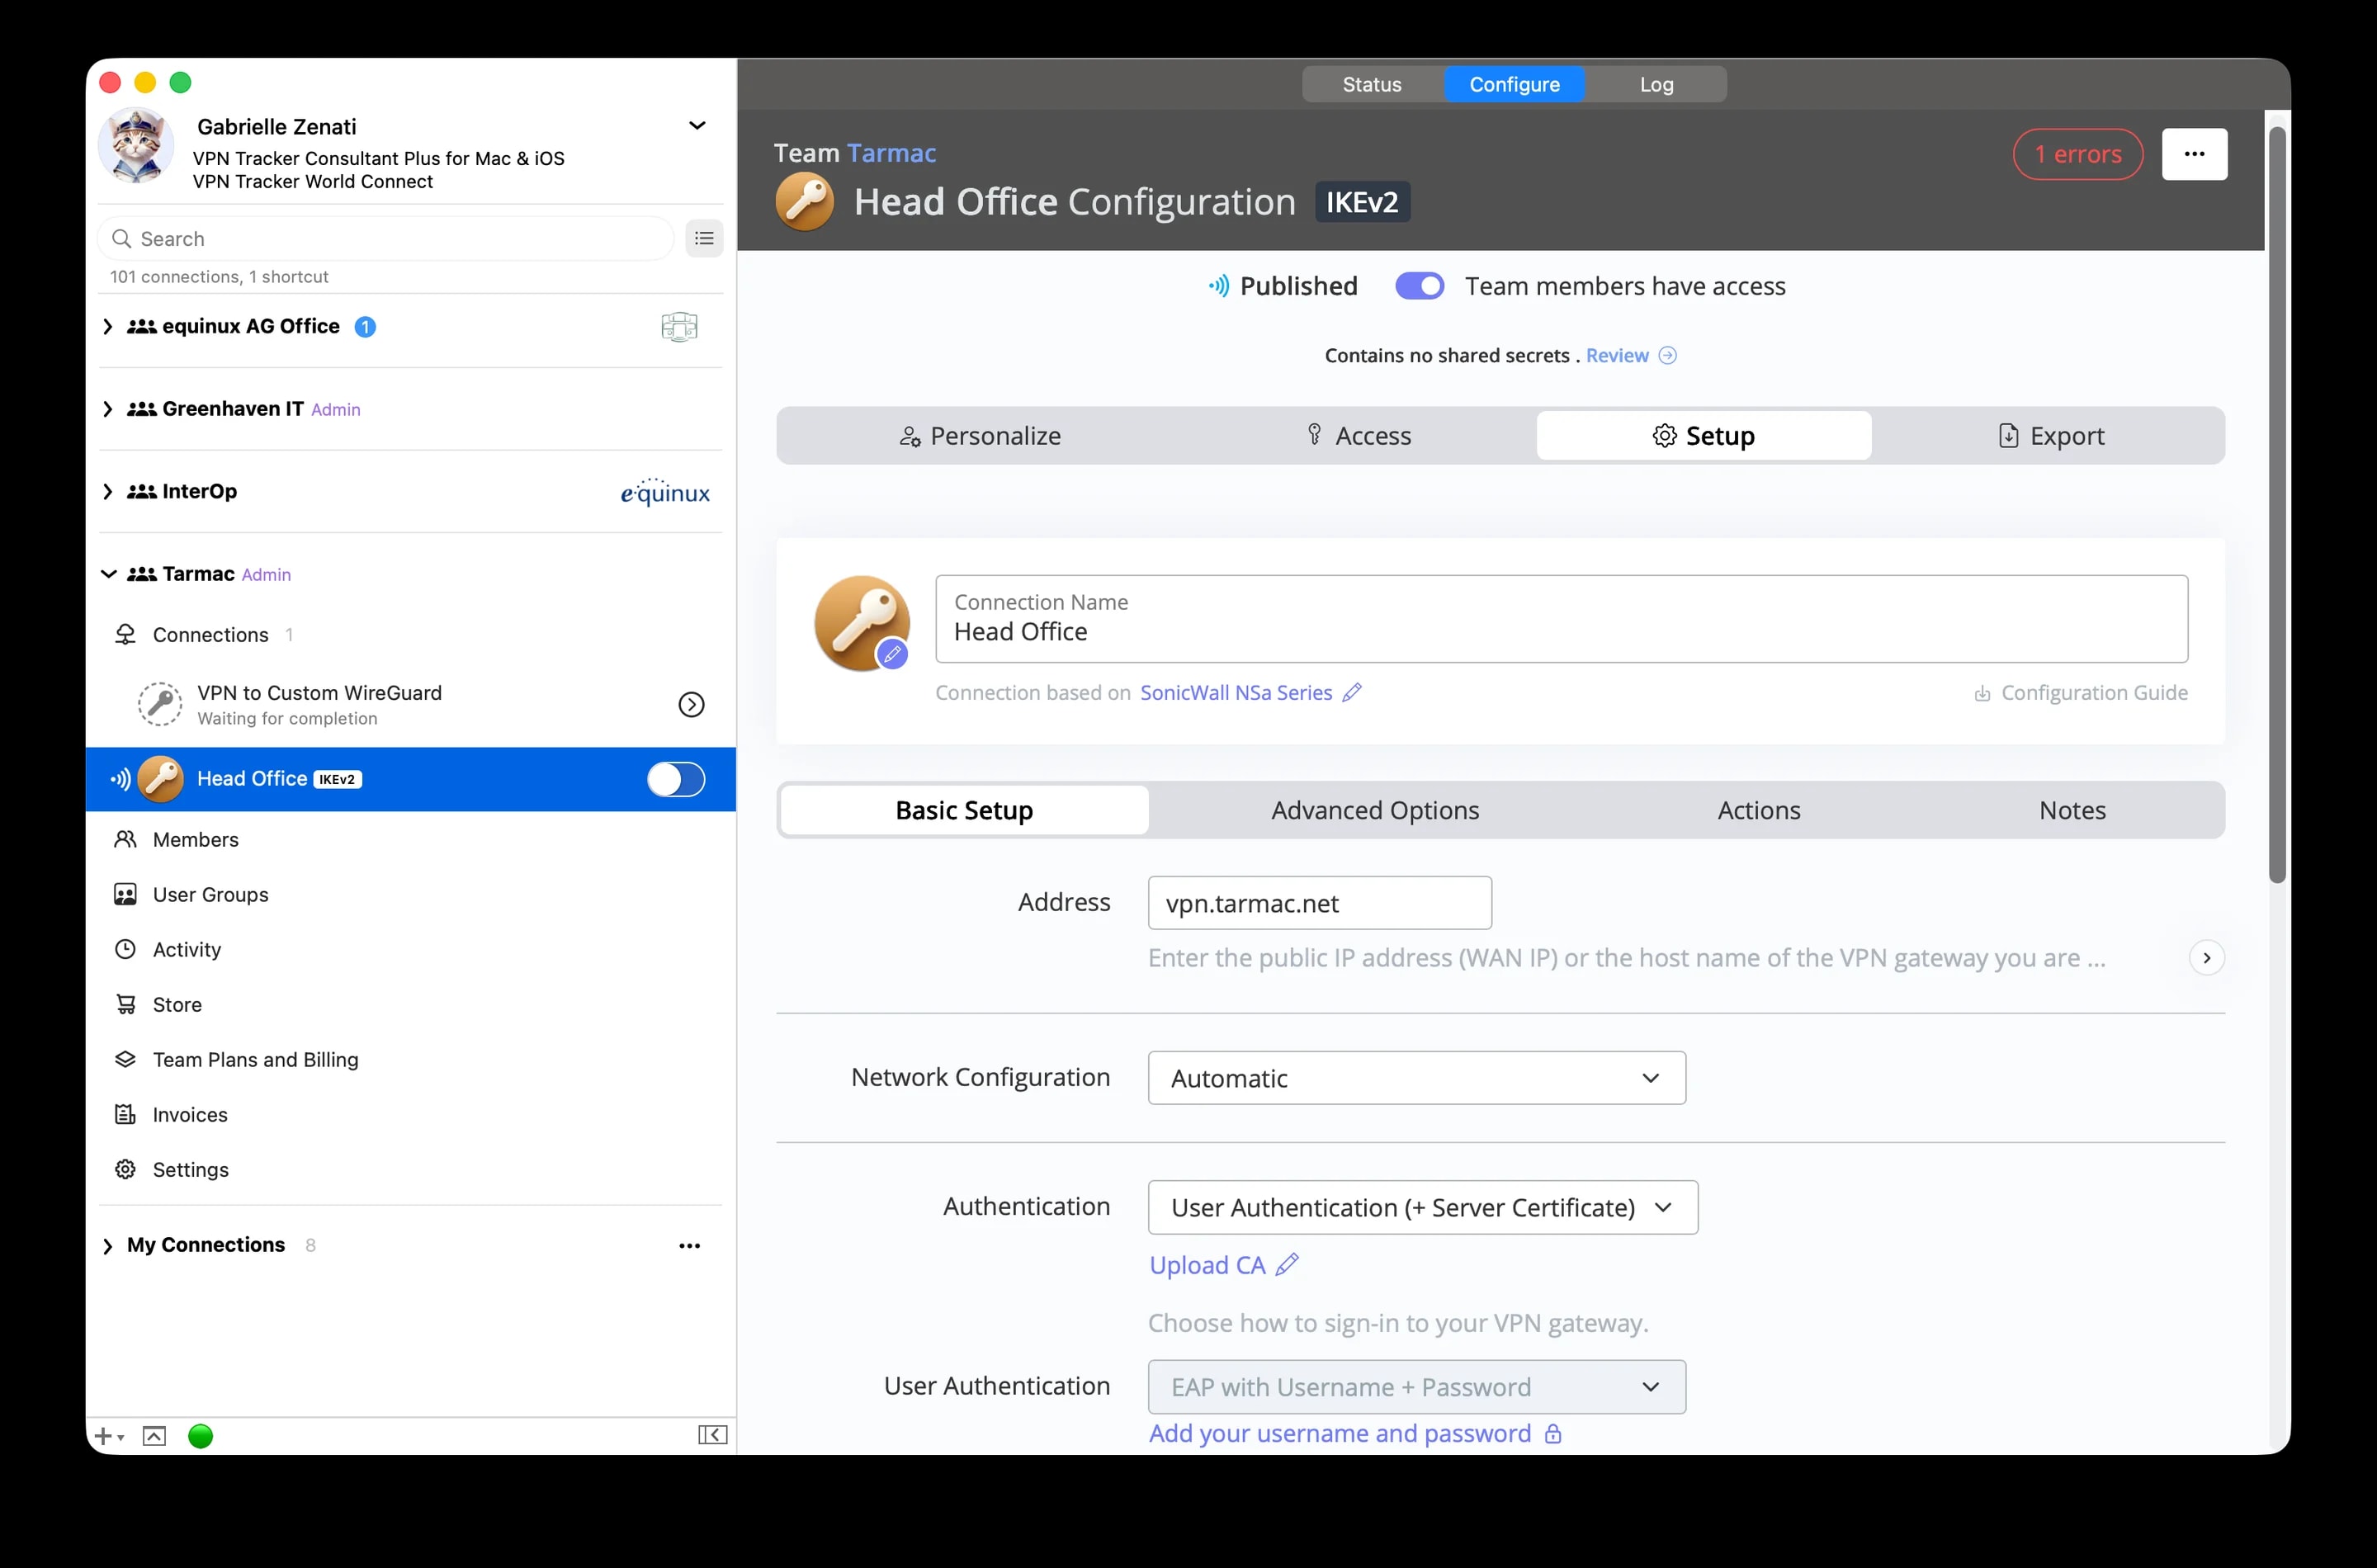Click the circled arrow next to Review
Screen dimensions: 2377x1568
pyautogui.click(x=1668, y=356)
